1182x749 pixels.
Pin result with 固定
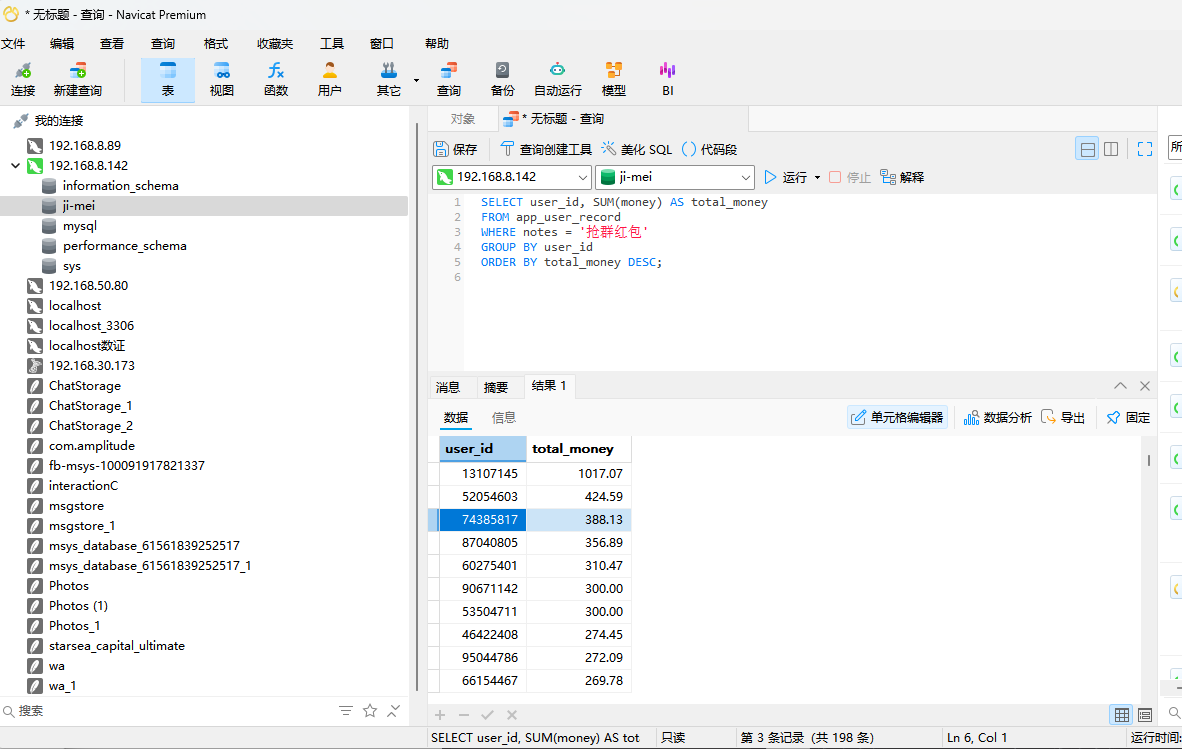pos(1128,417)
